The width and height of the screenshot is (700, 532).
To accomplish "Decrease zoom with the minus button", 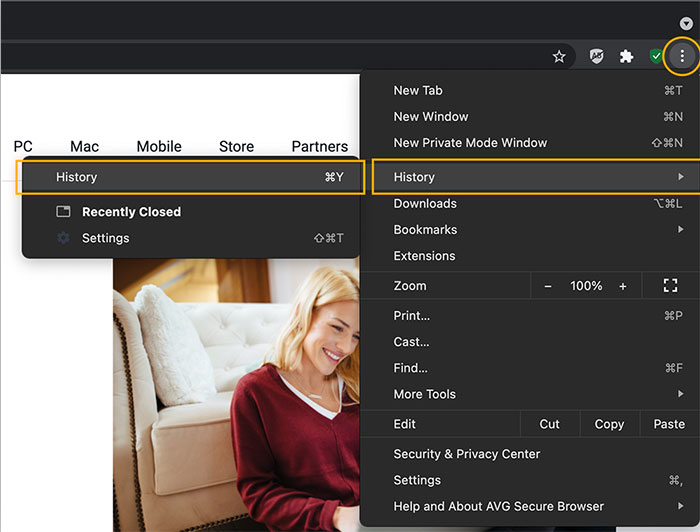I will coord(547,286).
